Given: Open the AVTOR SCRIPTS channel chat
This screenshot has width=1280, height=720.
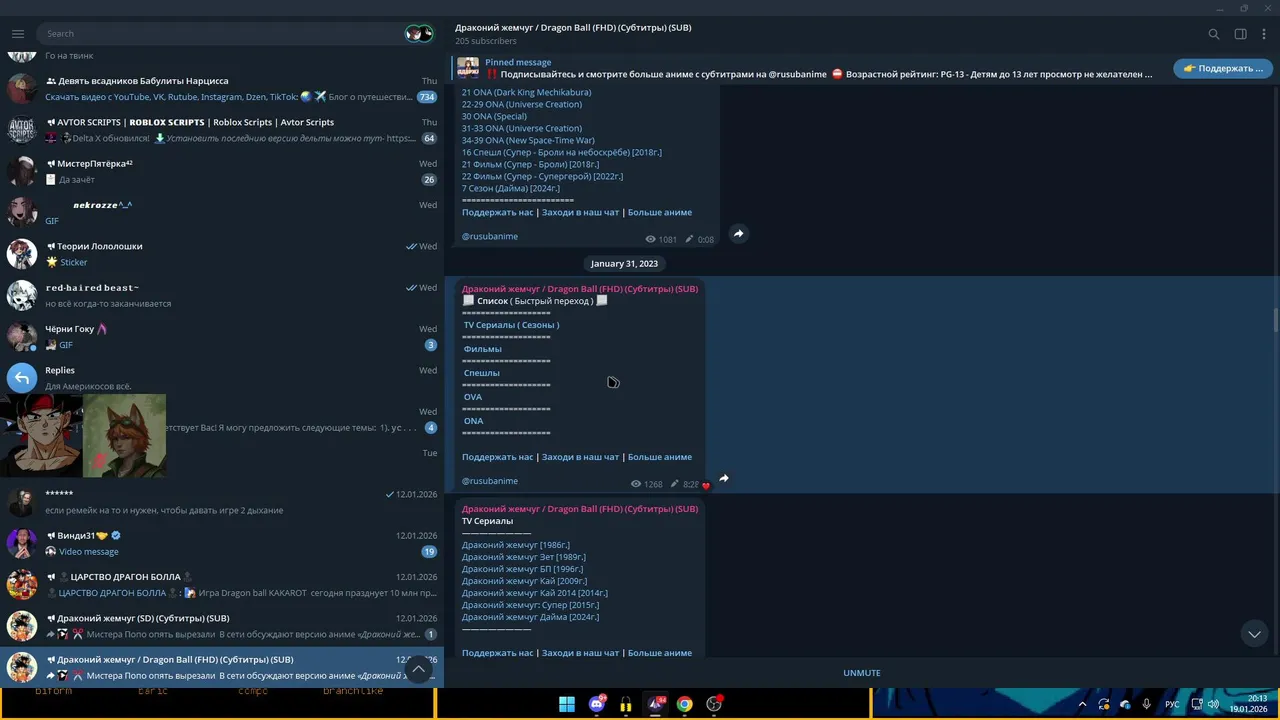Looking at the screenshot, I should pyautogui.click(x=222, y=130).
